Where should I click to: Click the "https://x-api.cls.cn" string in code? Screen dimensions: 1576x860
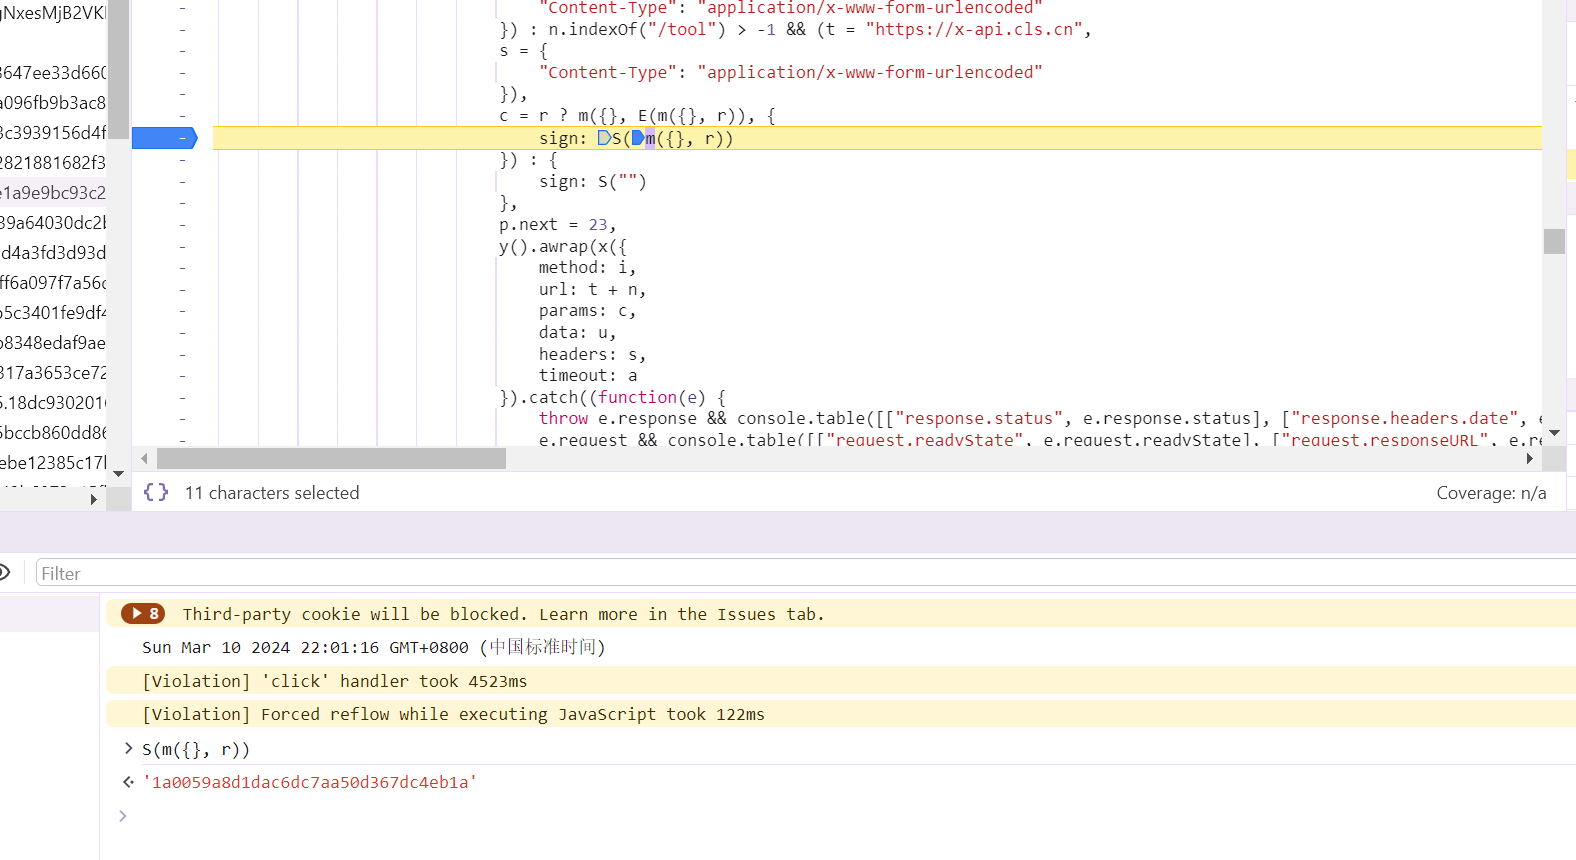click(973, 29)
